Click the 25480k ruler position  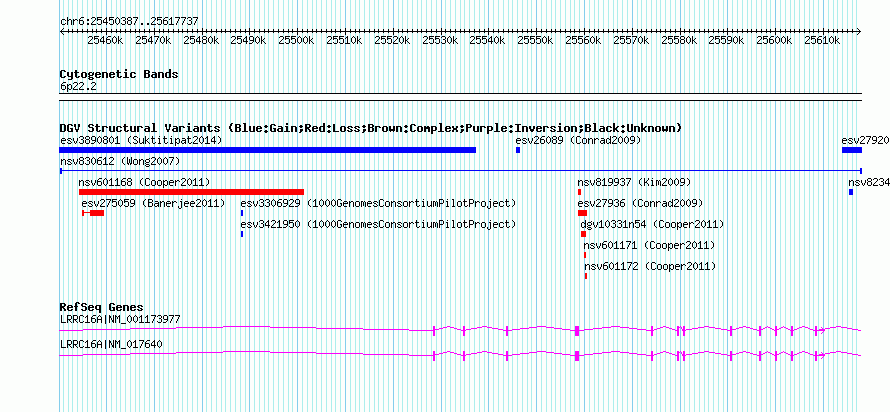(x=201, y=41)
